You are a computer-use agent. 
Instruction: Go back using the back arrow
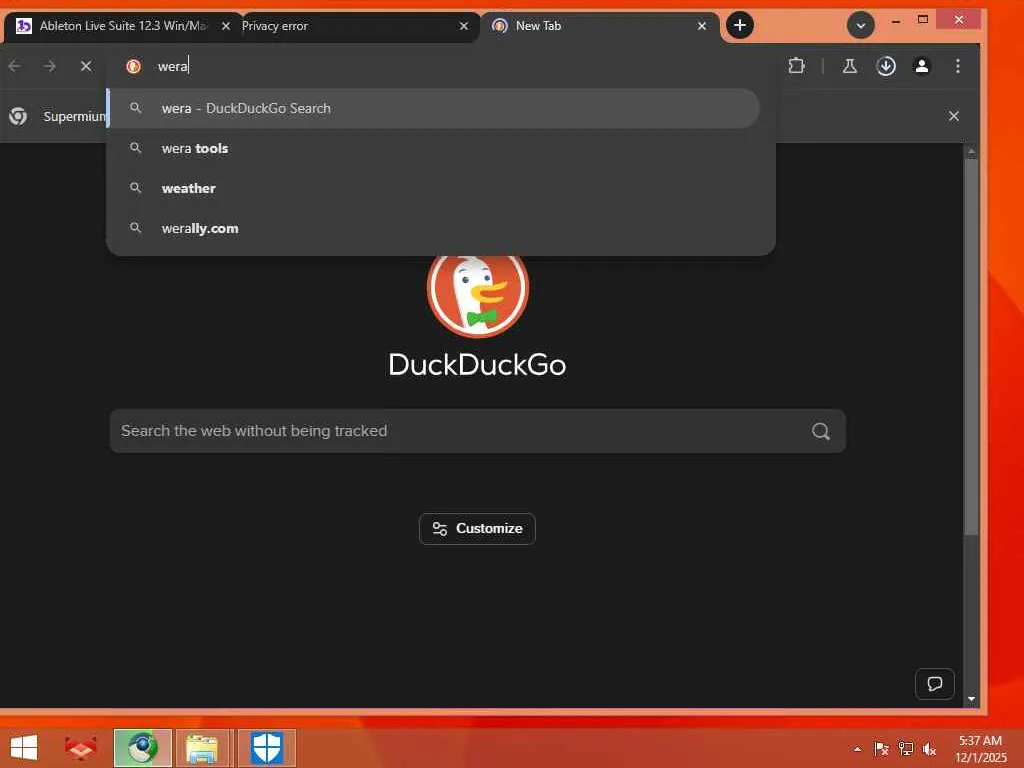[x=15, y=66]
